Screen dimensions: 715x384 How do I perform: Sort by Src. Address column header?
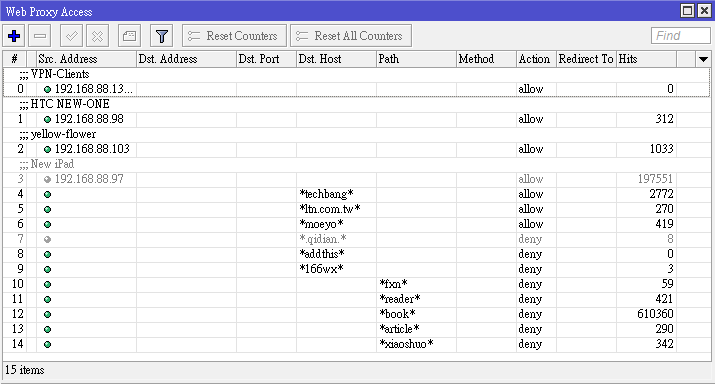86,59
